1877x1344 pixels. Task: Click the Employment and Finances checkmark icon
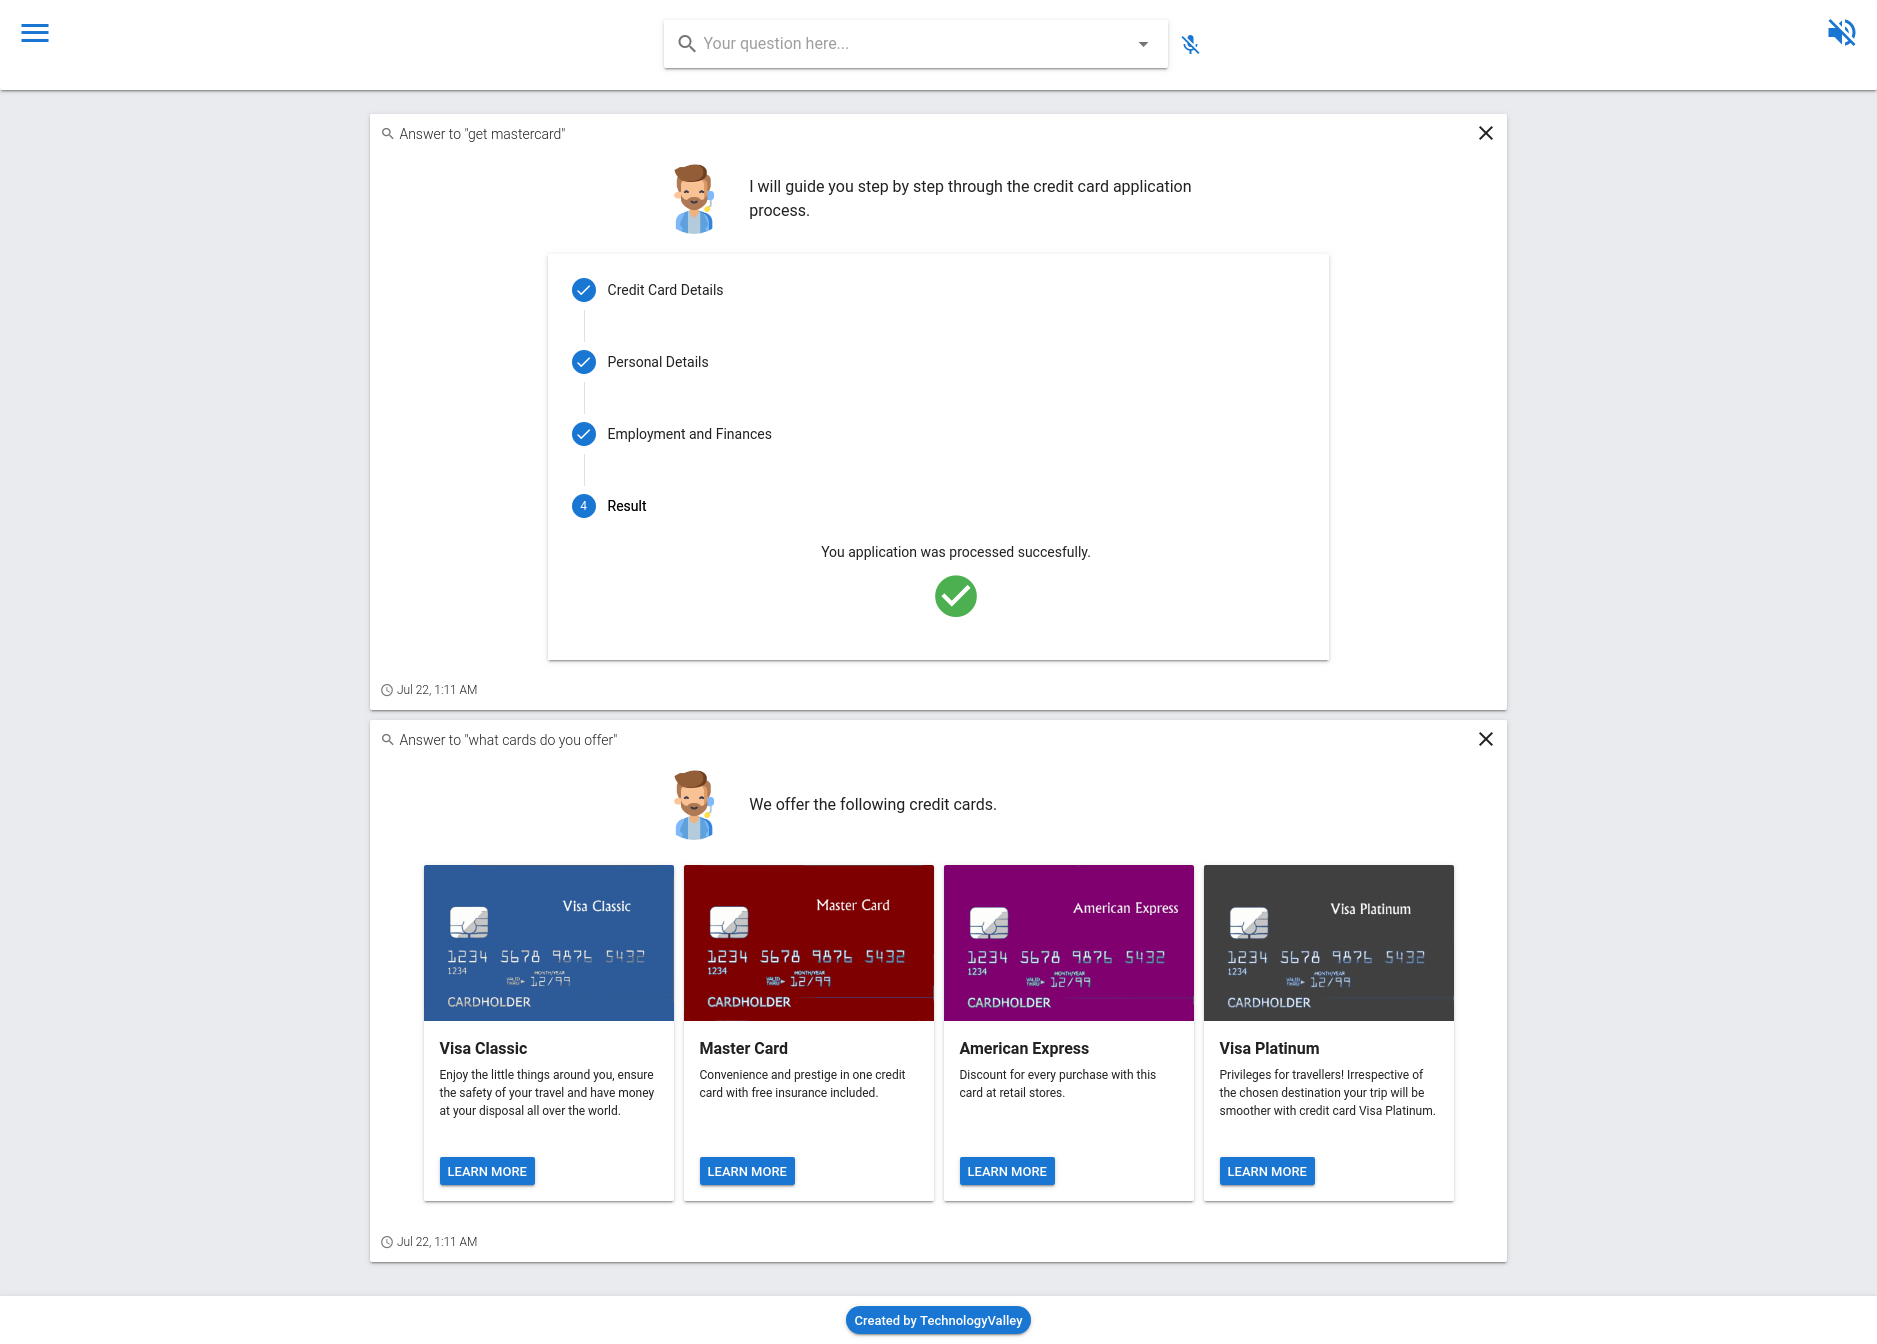click(x=584, y=434)
